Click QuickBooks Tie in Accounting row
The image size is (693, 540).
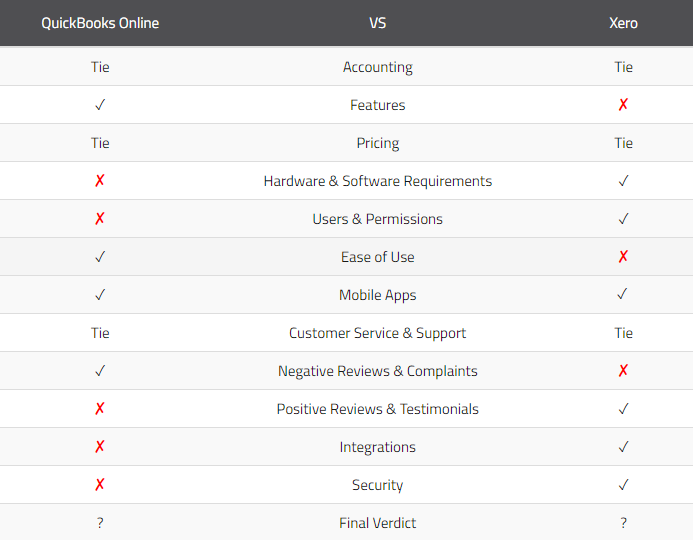coord(100,67)
